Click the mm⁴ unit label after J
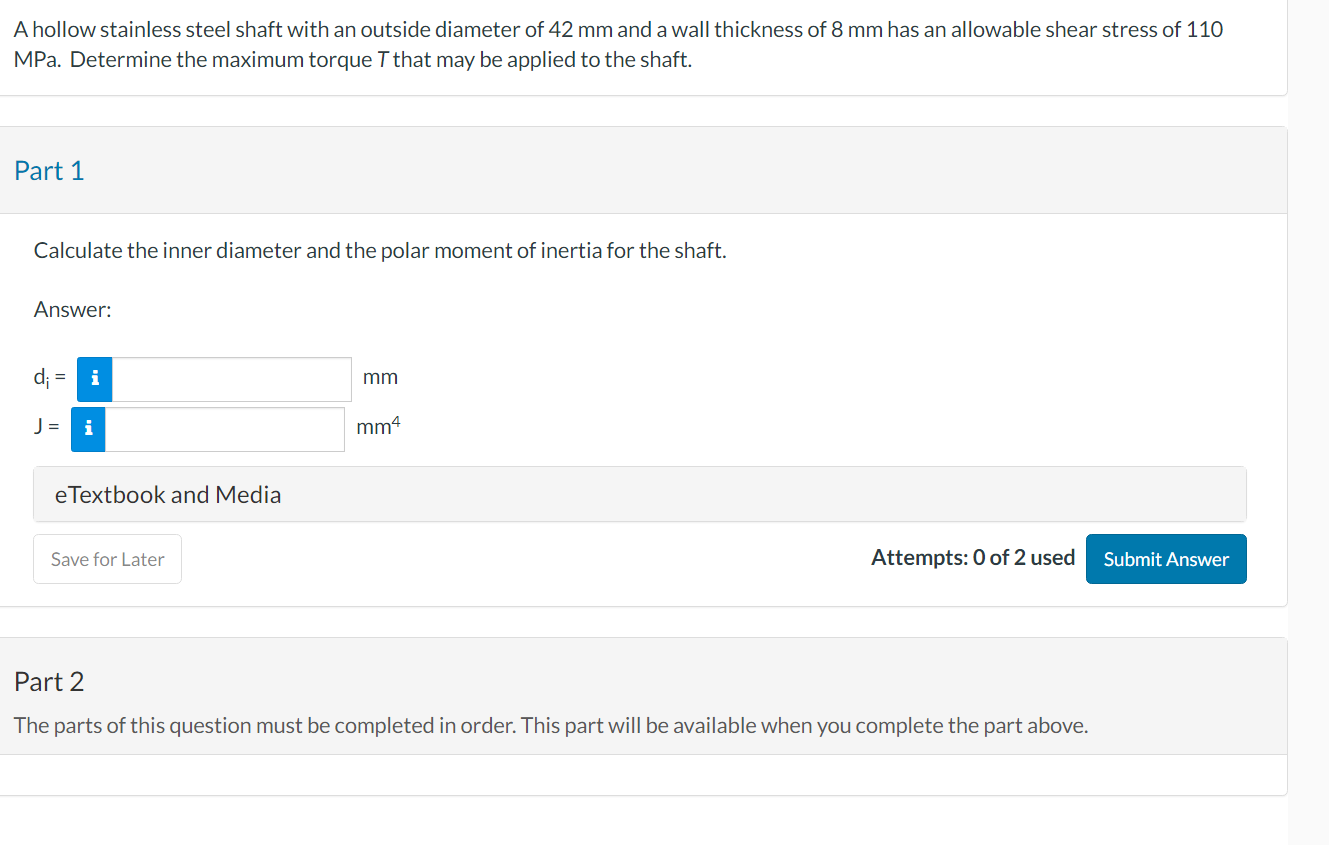This screenshot has width=1329, height=845. (377, 428)
